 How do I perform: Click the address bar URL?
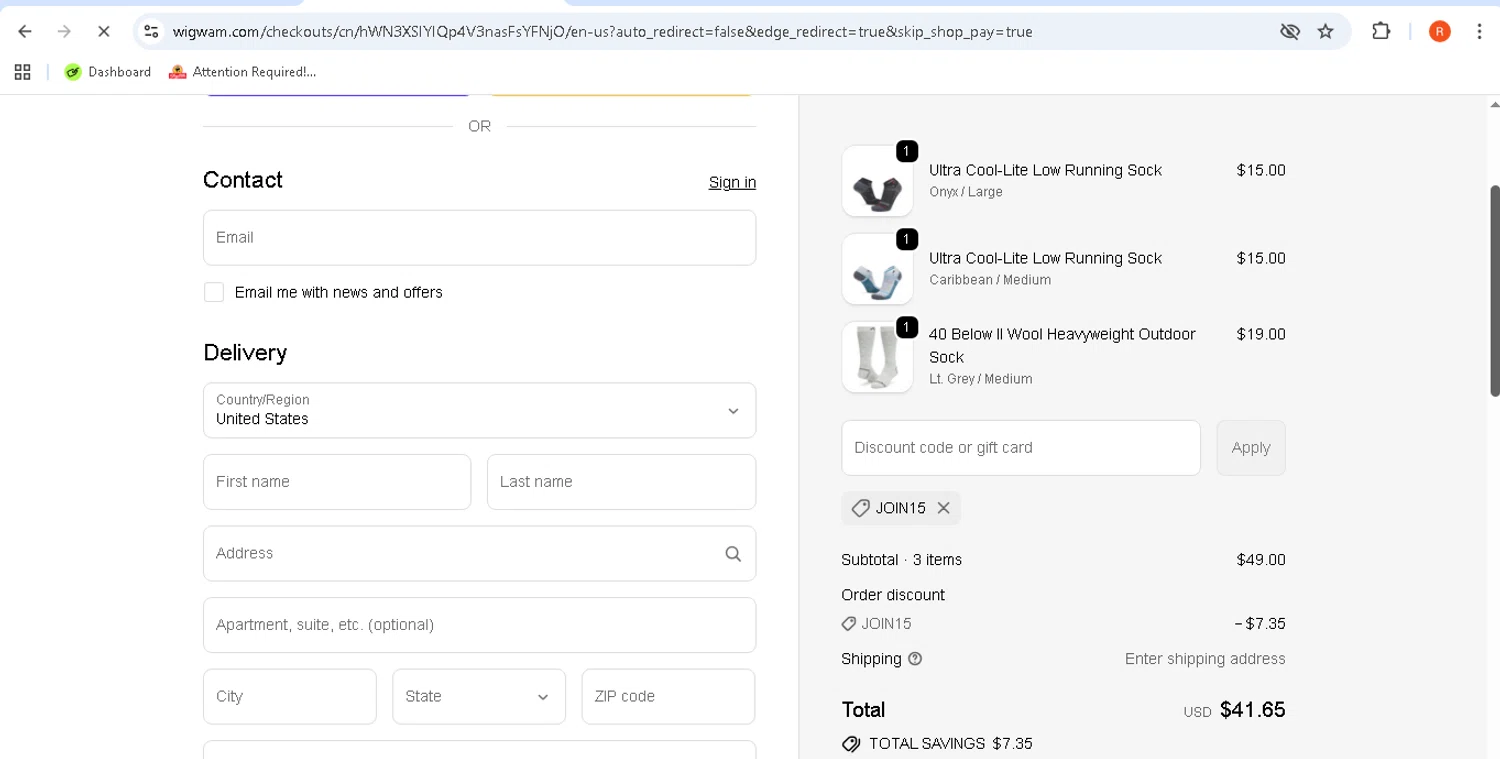(602, 31)
